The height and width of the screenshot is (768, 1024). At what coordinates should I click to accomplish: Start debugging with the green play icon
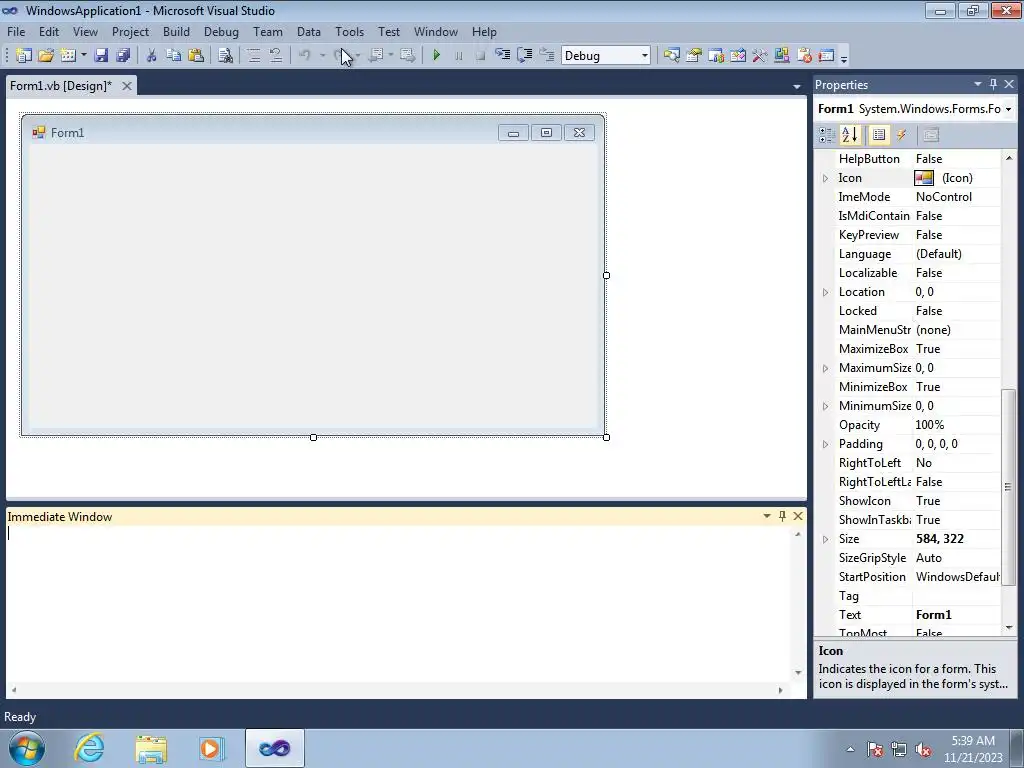[436, 56]
